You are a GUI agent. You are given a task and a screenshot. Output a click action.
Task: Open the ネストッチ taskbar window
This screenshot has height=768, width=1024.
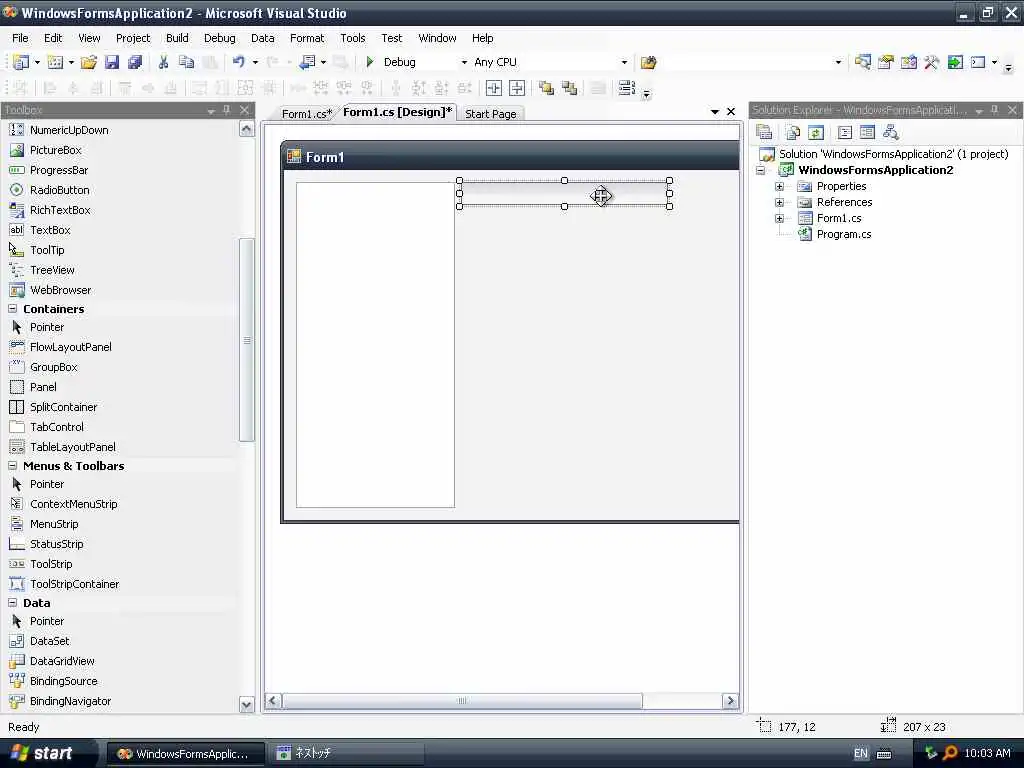[x=346, y=754]
